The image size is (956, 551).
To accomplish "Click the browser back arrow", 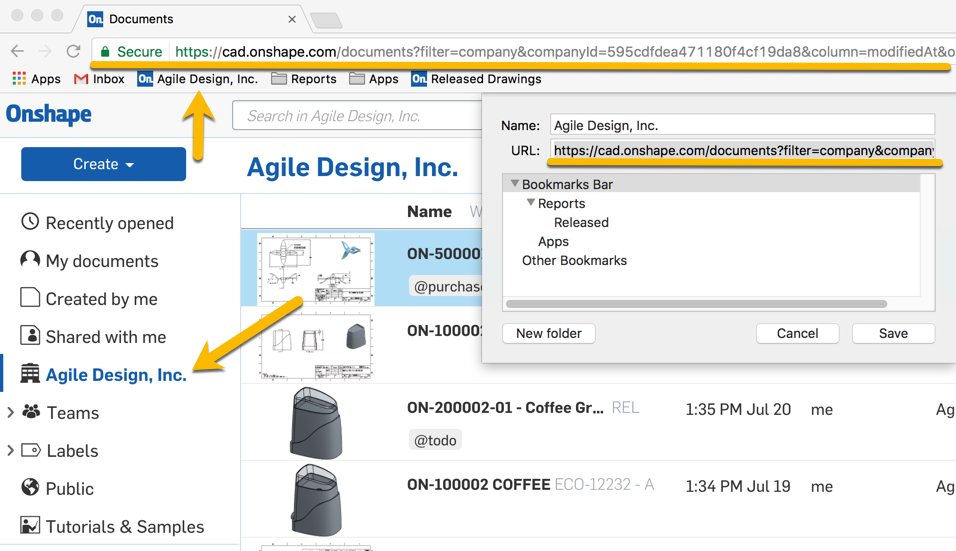I will (x=18, y=51).
